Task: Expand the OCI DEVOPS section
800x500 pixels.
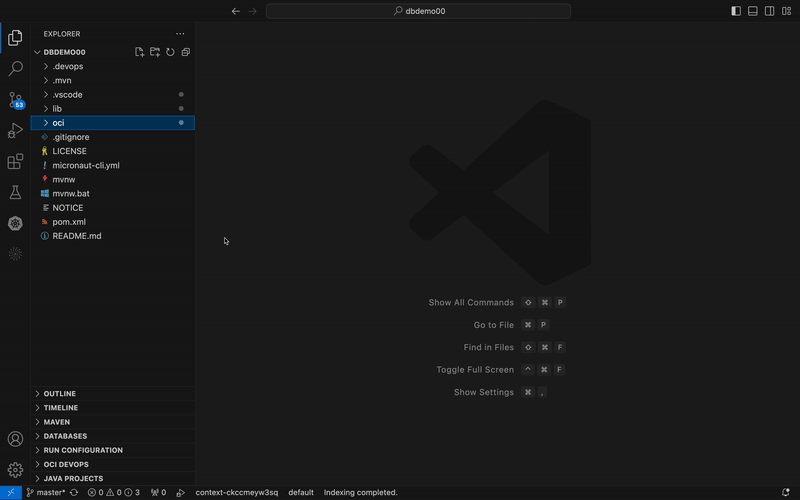Action: 66,464
